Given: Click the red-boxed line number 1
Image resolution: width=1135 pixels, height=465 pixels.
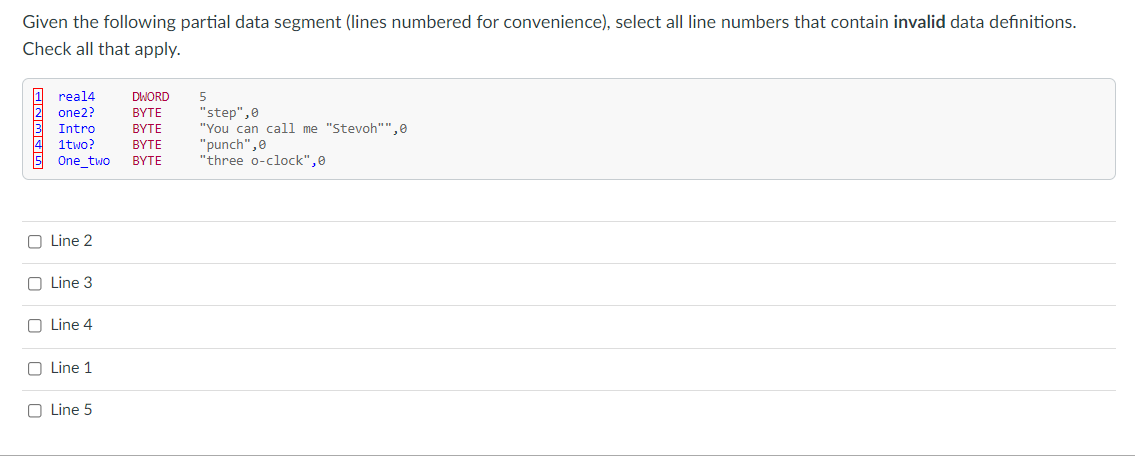Looking at the screenshot, I should (38, 97).
